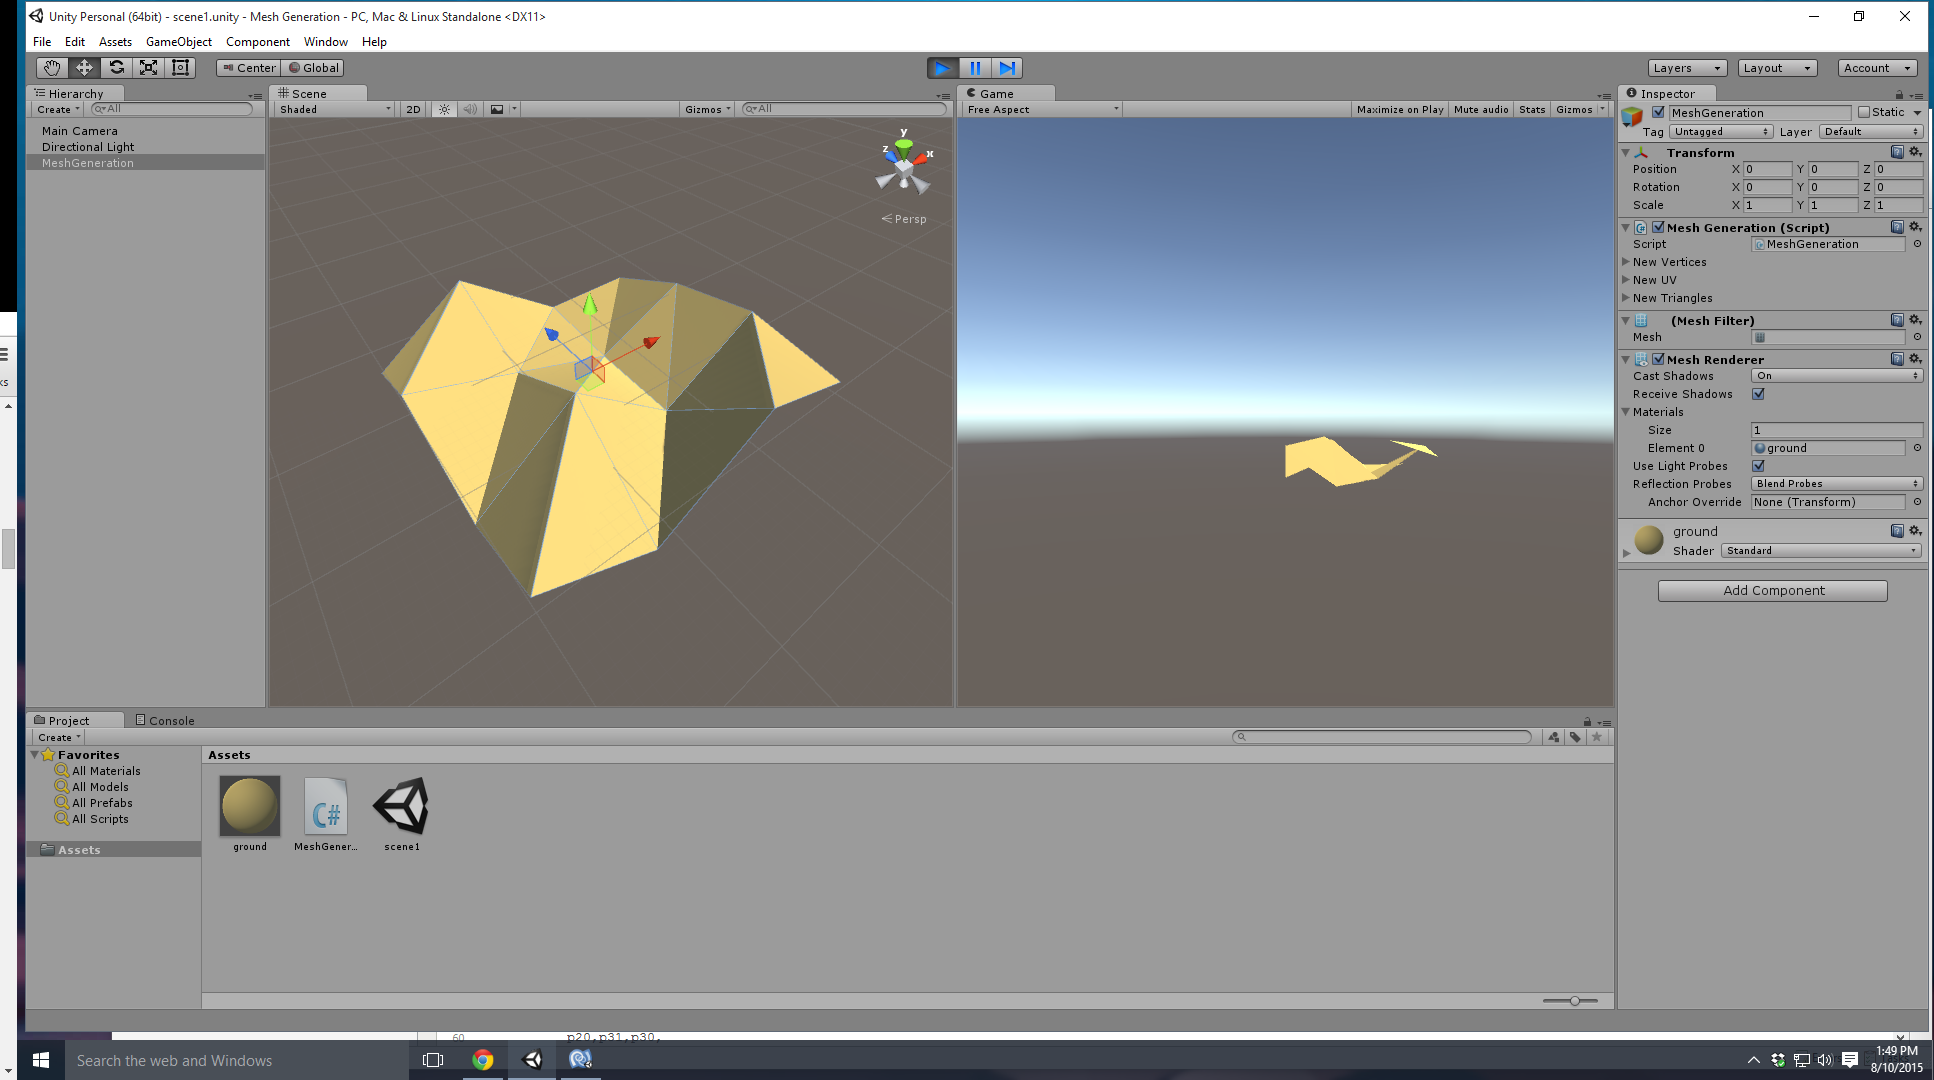Start Play mode
Image resolution: width=1934 pixels, height=1080 pixels.
point(942,68)
